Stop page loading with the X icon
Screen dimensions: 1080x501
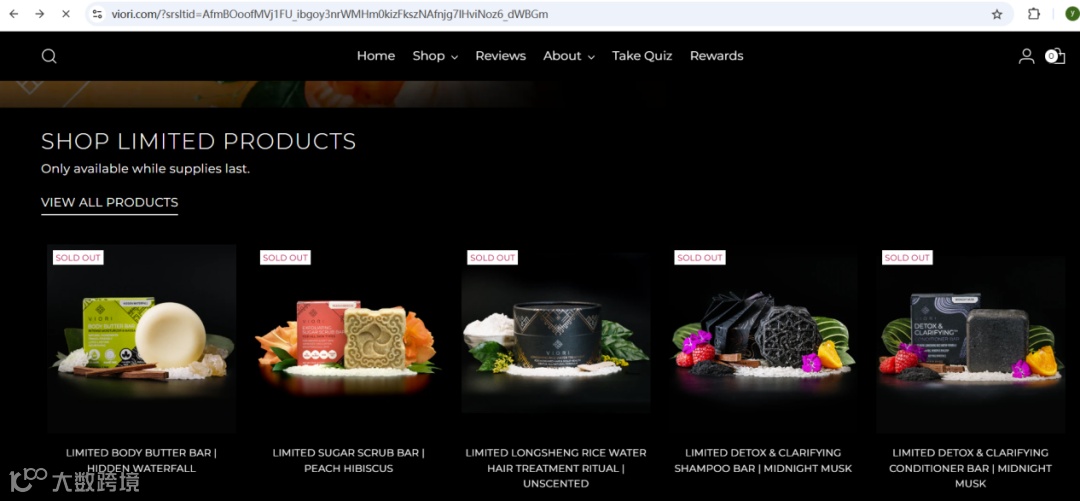[x=66, y=14]
